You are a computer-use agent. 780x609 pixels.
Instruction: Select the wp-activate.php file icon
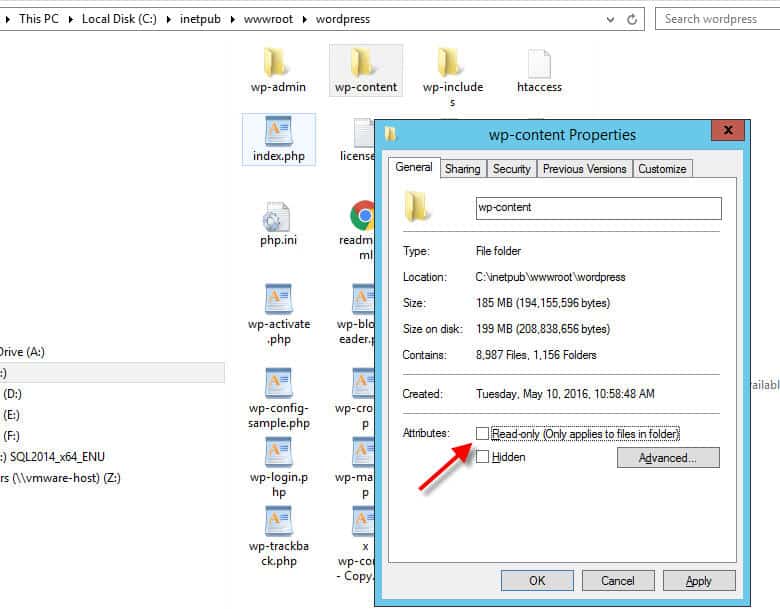tap(278, 299)
